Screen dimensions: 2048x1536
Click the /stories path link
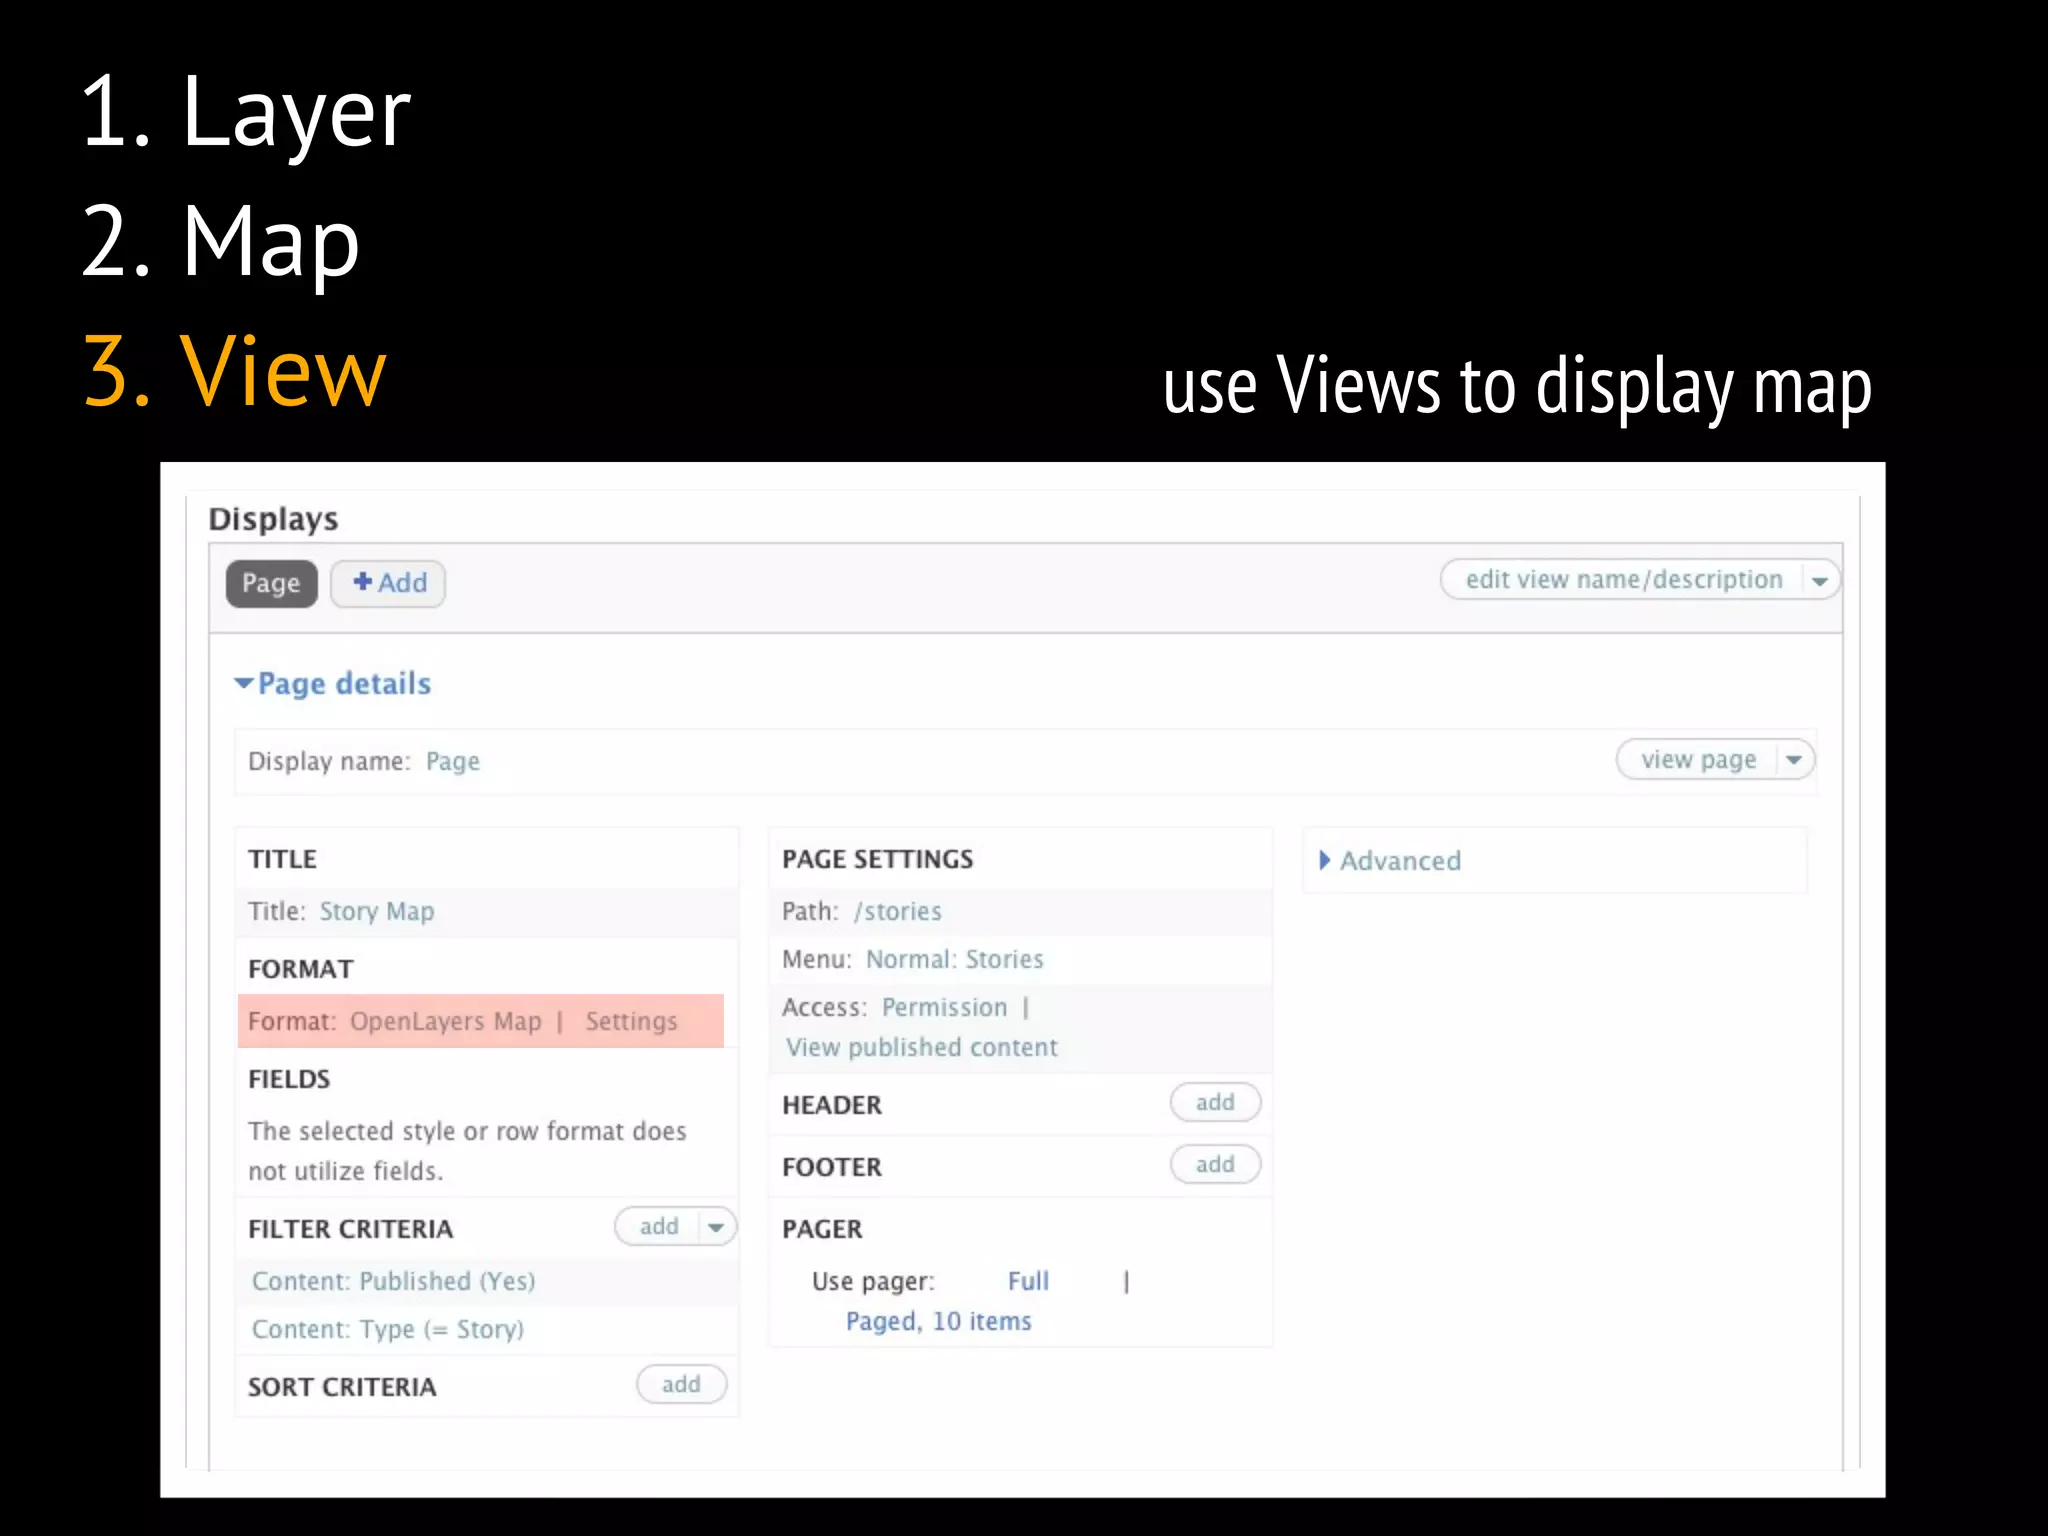point(898,912)
